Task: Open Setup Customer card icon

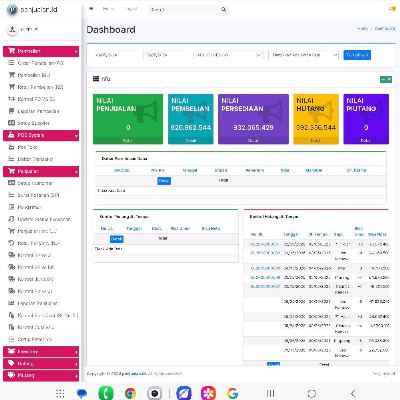Action: tap(11, 183)
